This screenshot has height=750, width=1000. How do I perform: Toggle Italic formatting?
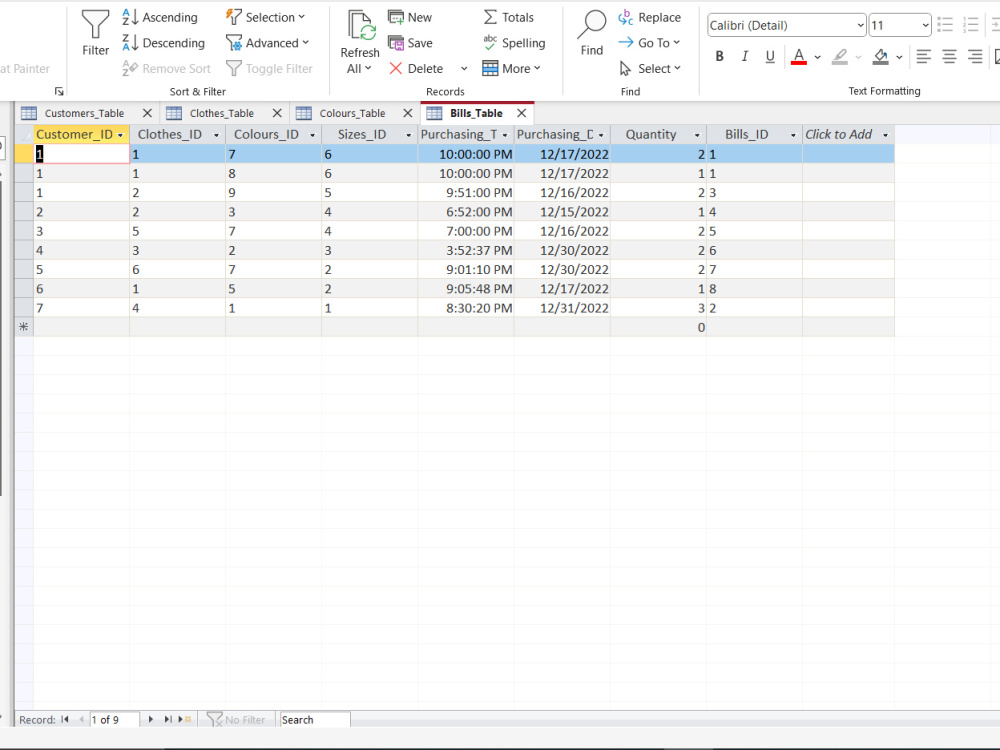tap(744, 56)
